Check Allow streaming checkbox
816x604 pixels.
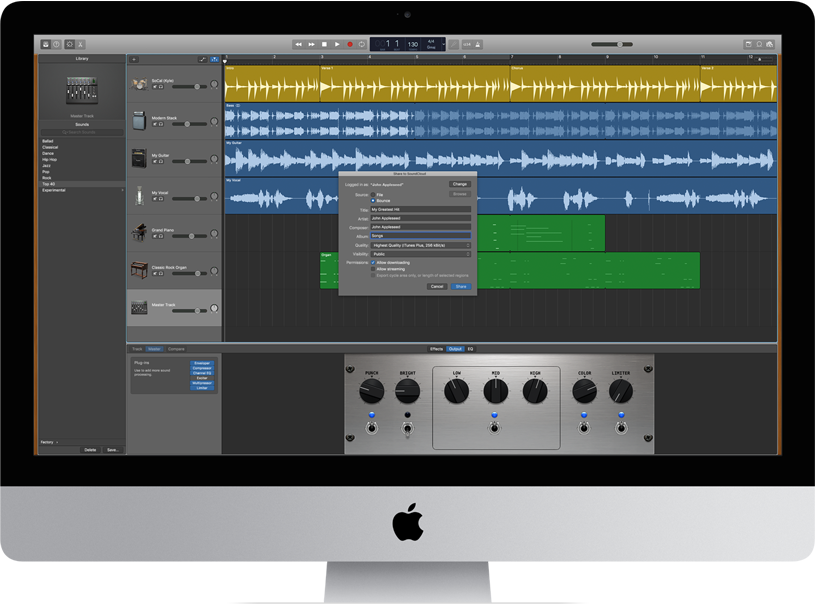pyautogui.click(x=373, y=269)
